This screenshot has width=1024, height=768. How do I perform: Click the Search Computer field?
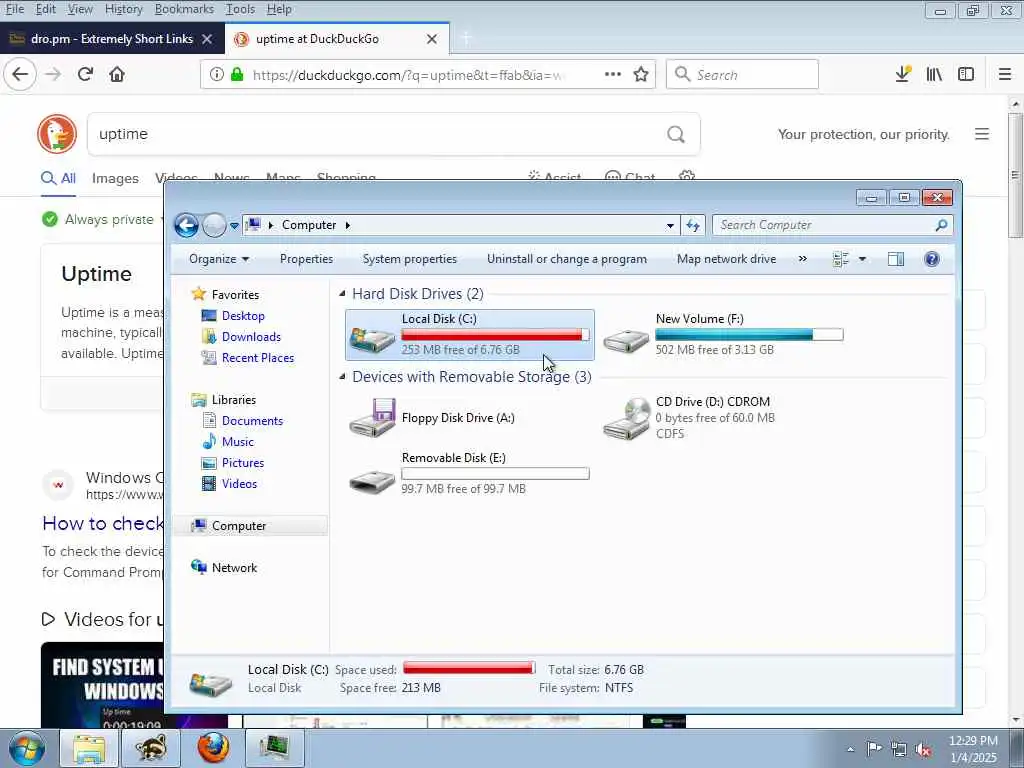click(832, 225)
